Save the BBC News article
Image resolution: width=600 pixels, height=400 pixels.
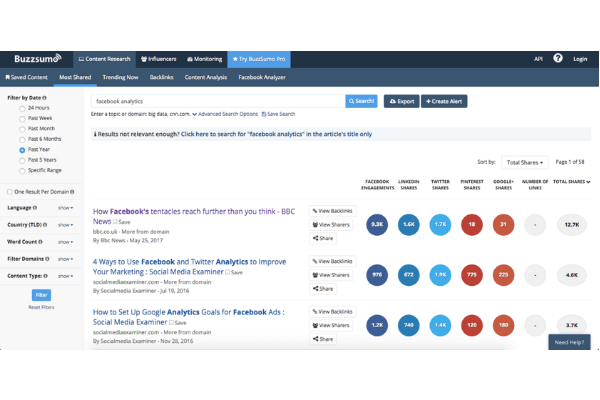[x=122, y=222]
